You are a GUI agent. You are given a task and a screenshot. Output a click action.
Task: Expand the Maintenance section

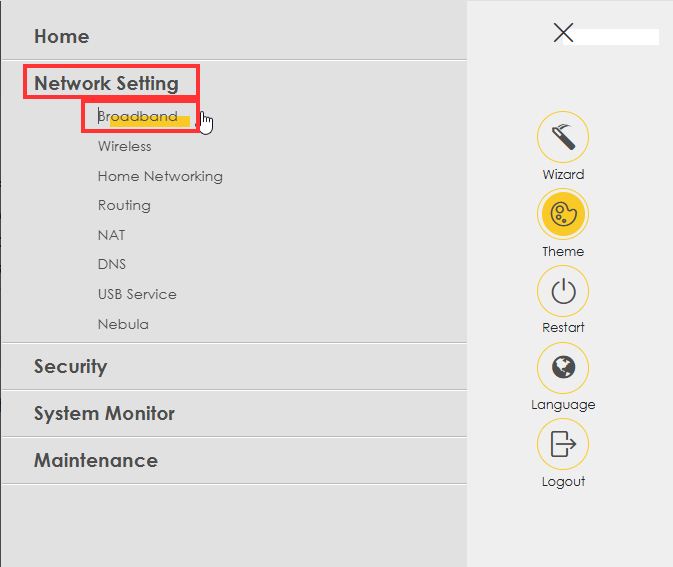(96, 460)
